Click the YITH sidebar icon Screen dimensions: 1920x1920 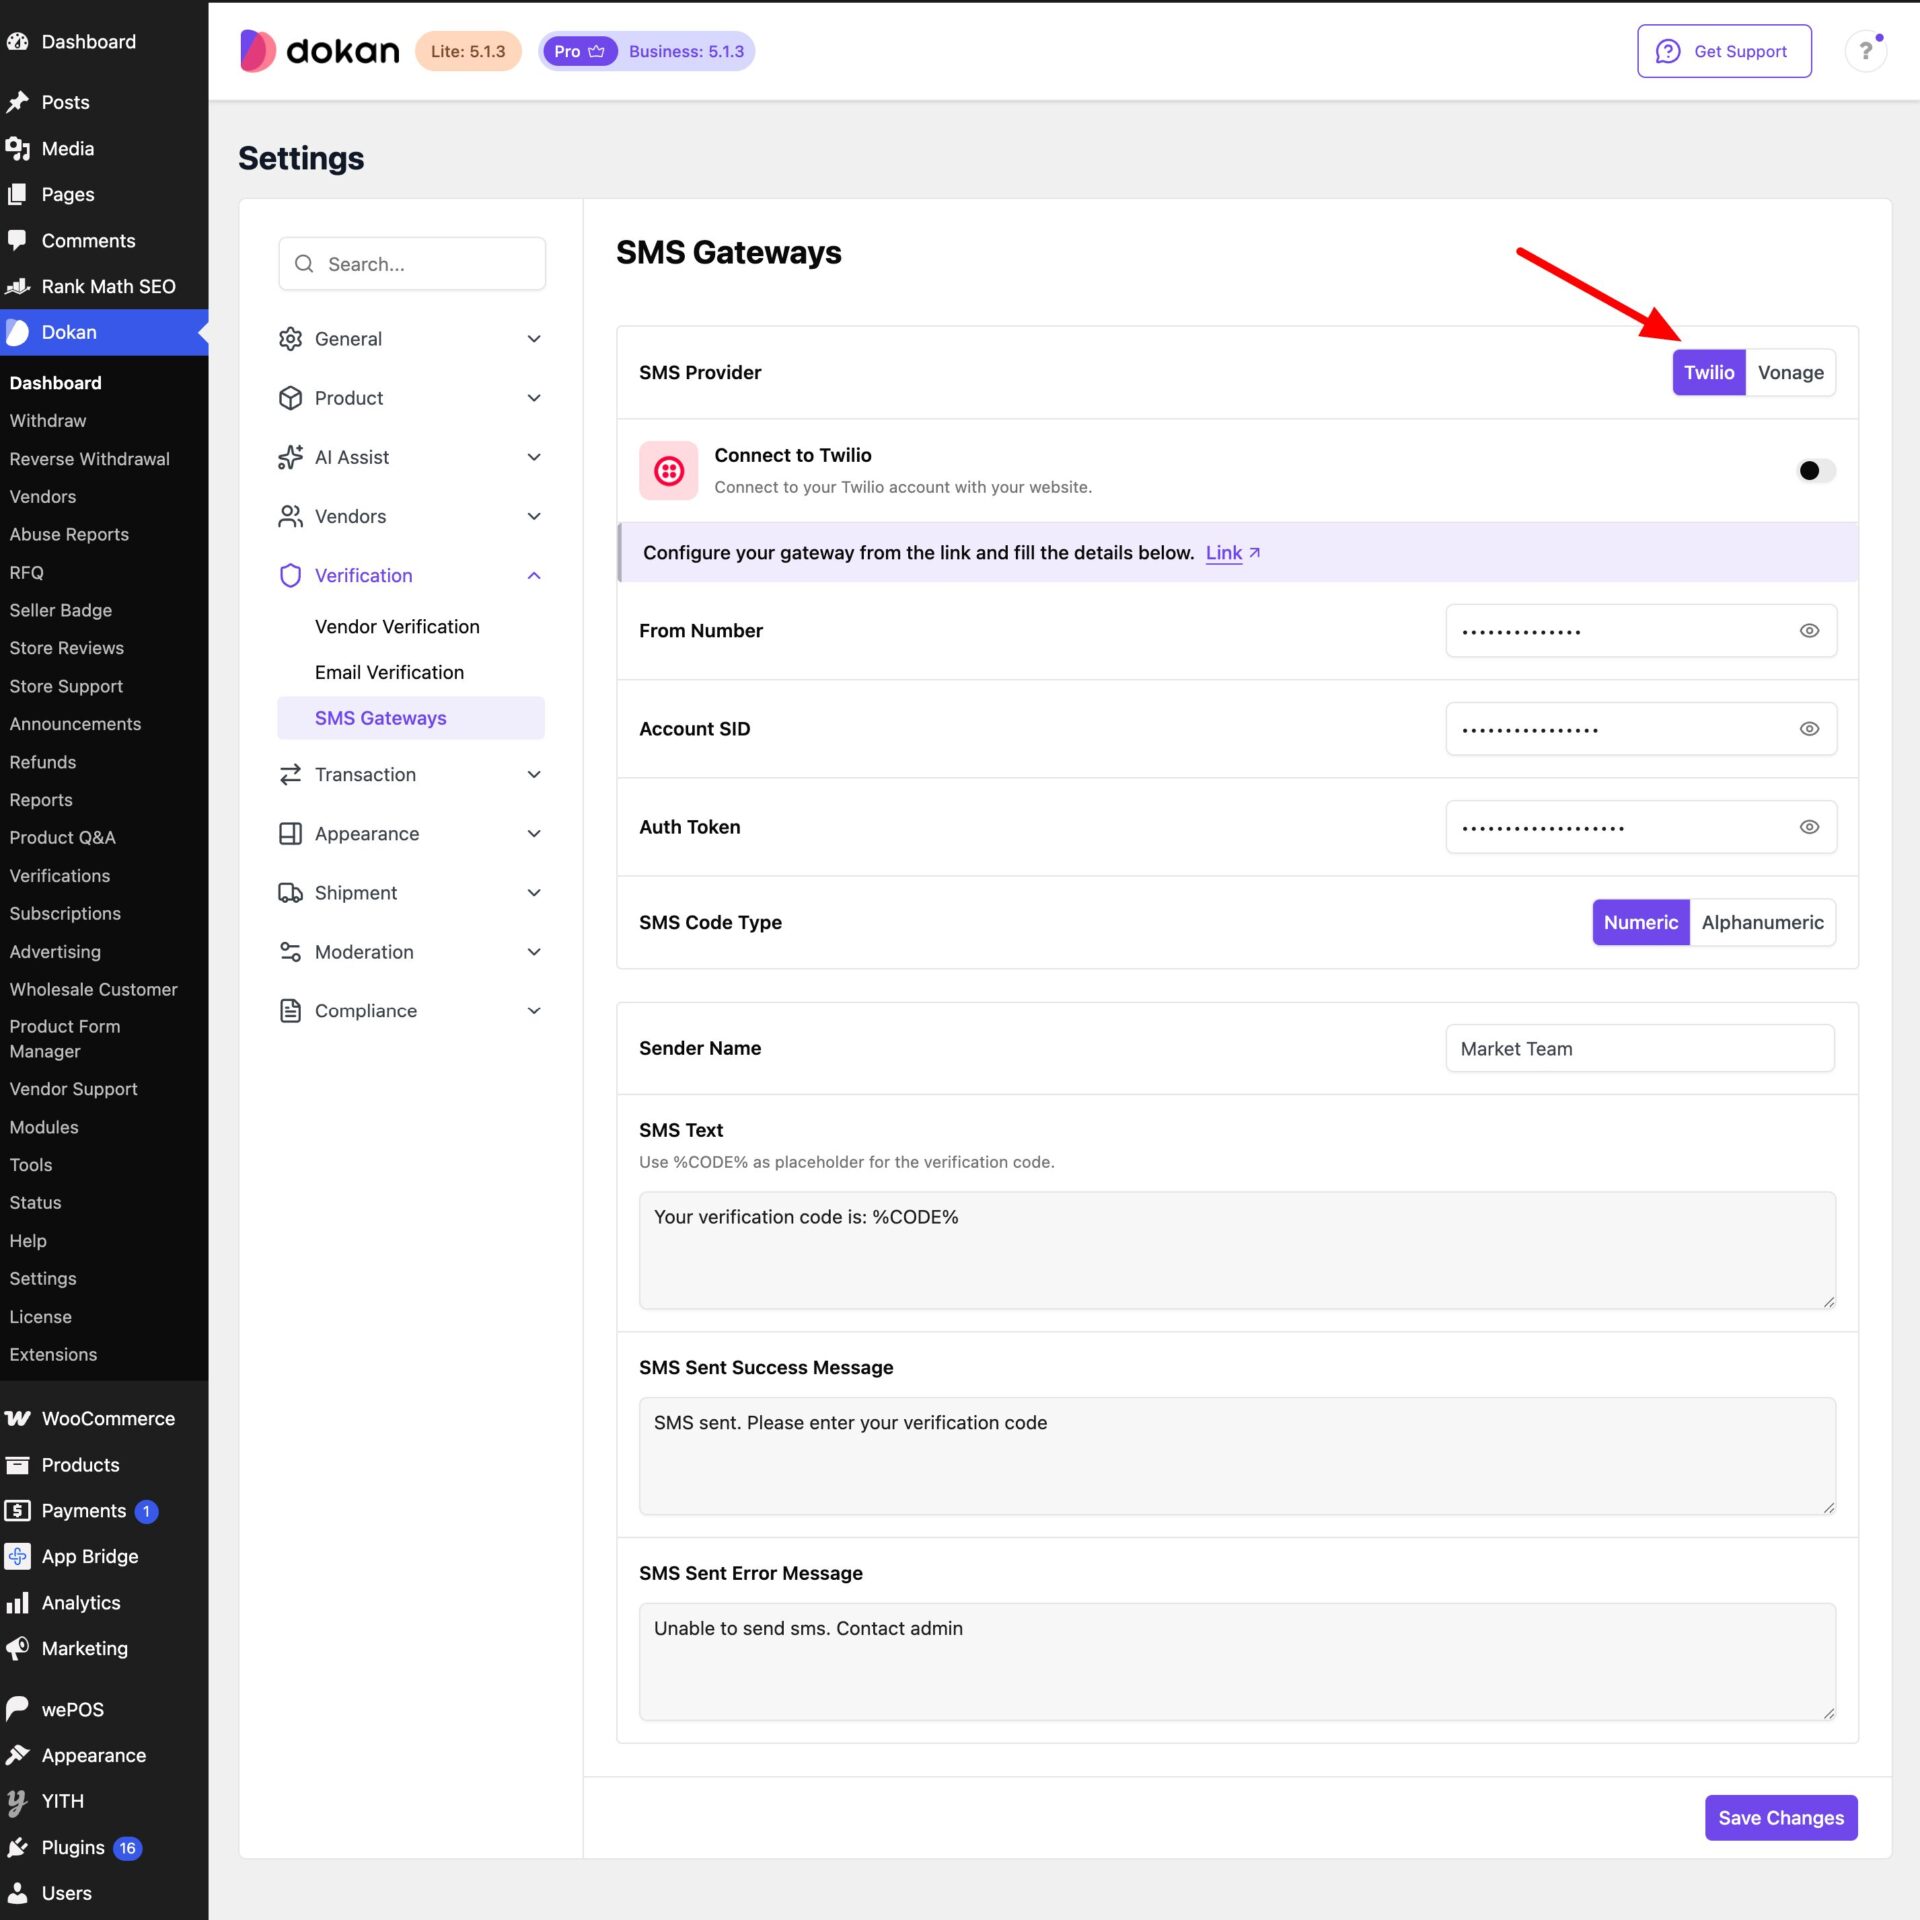pyautogui.click(x=18, y=1801)
